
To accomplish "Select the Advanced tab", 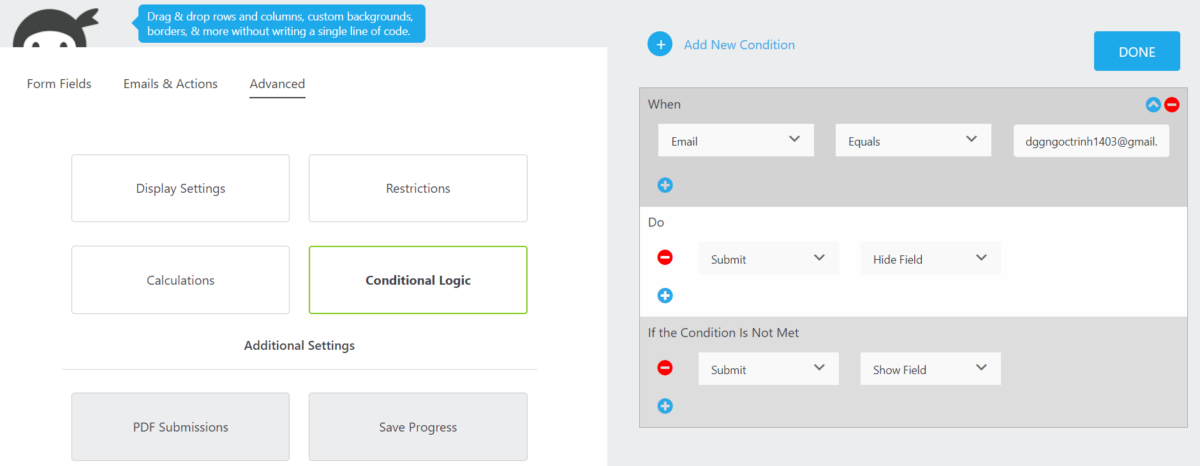I will click(x=277, y=84).
